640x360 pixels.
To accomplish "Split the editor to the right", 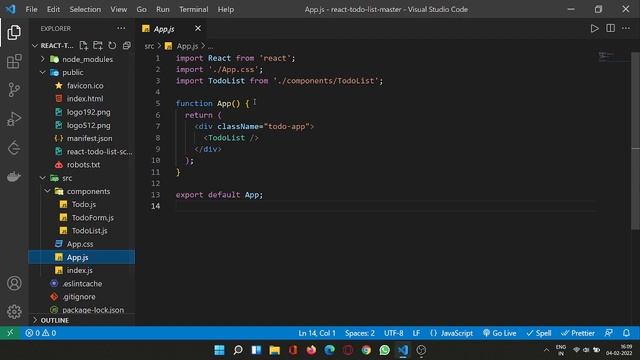I will tap(610, 28).
